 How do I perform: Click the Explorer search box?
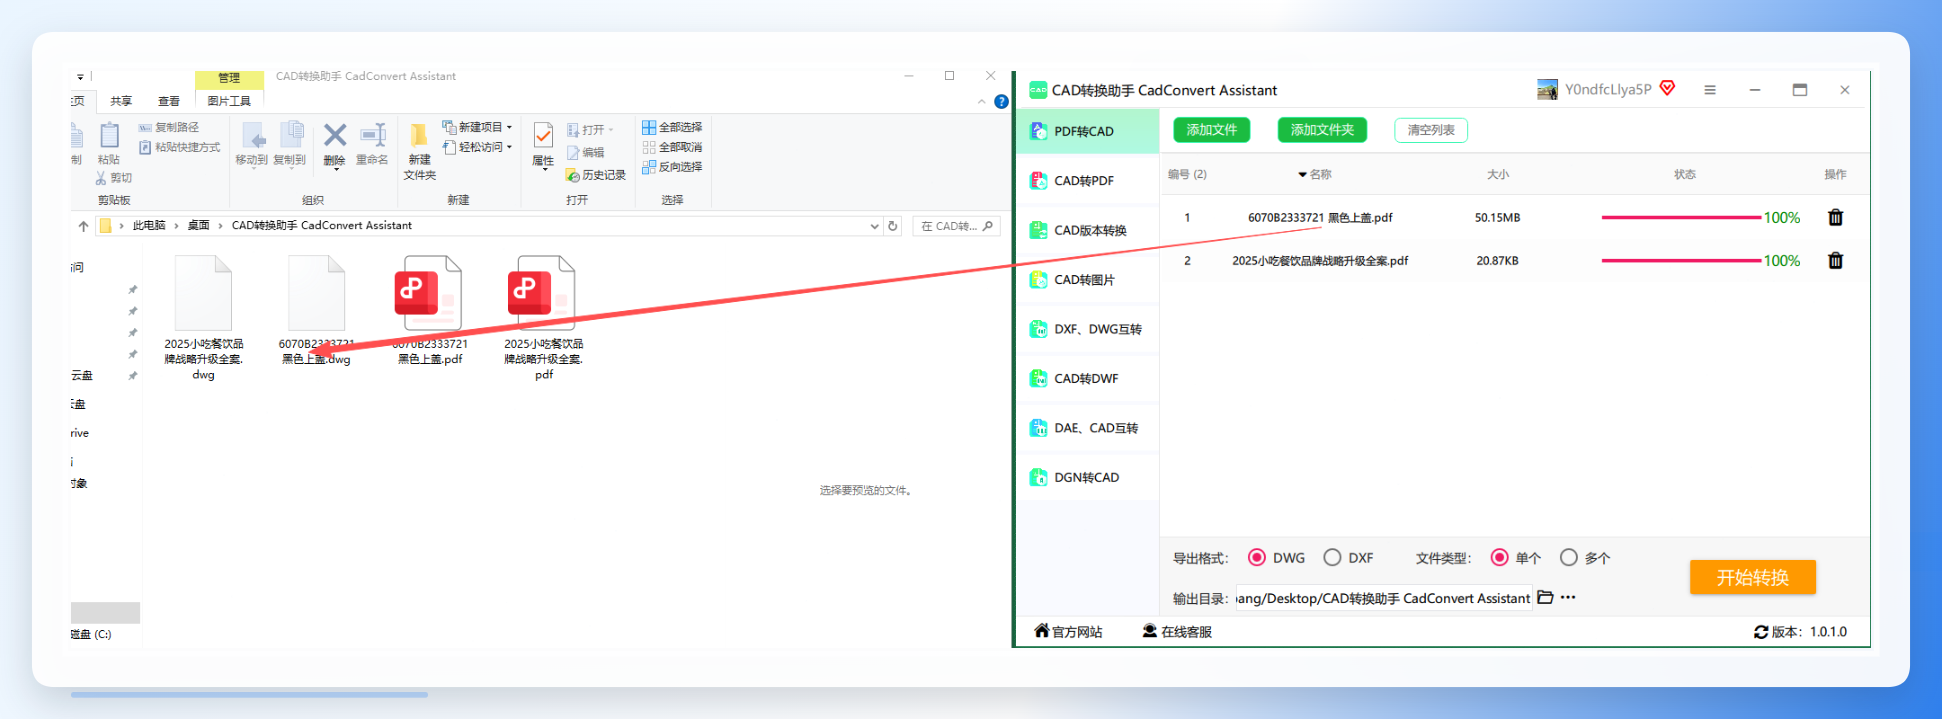click(957, 226)
